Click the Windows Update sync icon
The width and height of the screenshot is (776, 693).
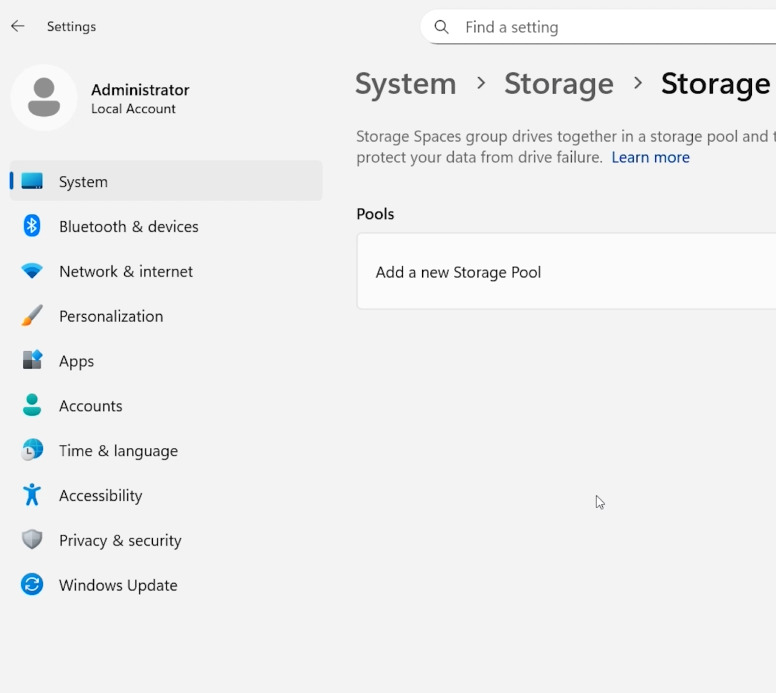pos(32,585)
